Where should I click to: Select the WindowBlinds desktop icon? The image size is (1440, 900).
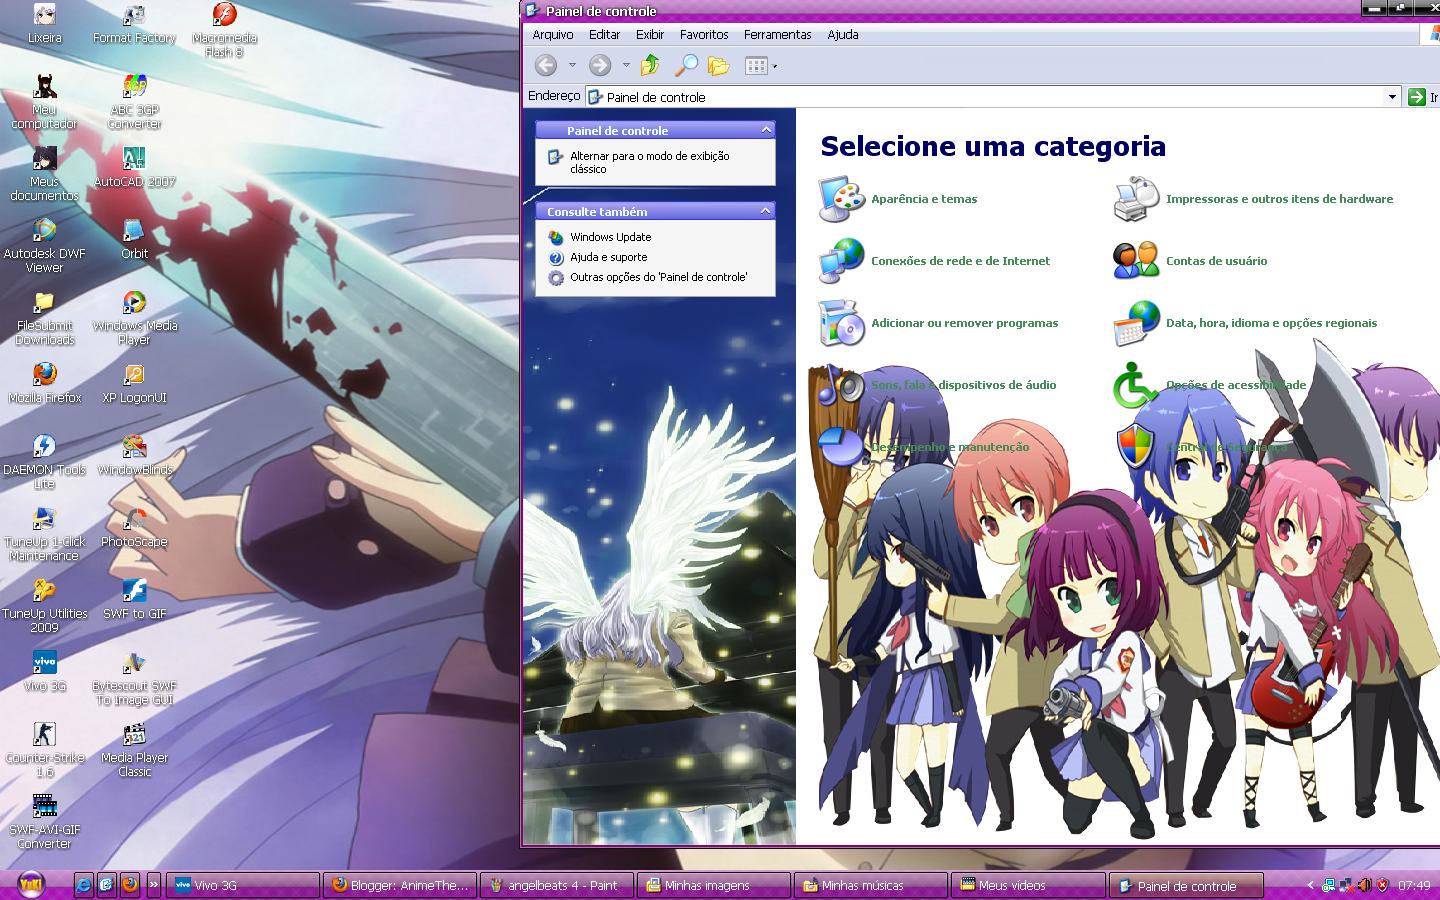coord(134,456)
